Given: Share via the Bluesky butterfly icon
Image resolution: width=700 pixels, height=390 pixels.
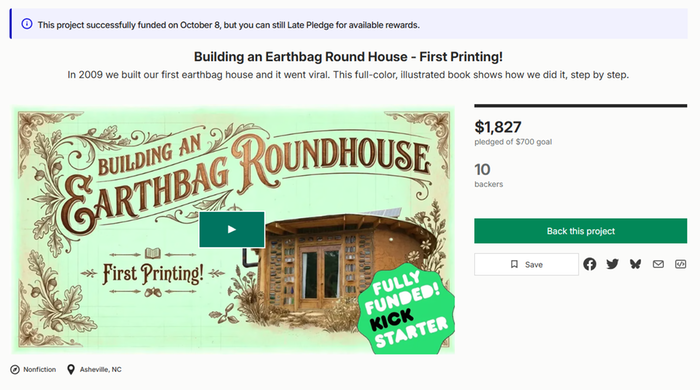Looking at the screenshot, I should click(x=635, y=264).
